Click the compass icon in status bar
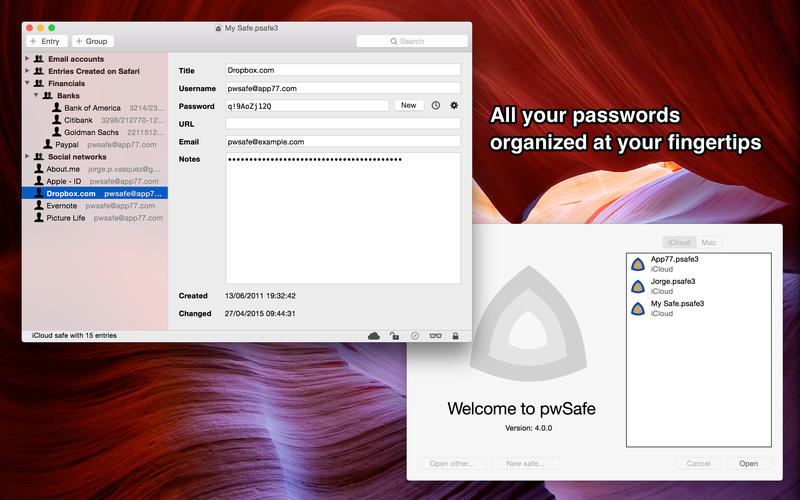Viewport: 800px width, 500px height. point(415,336)
